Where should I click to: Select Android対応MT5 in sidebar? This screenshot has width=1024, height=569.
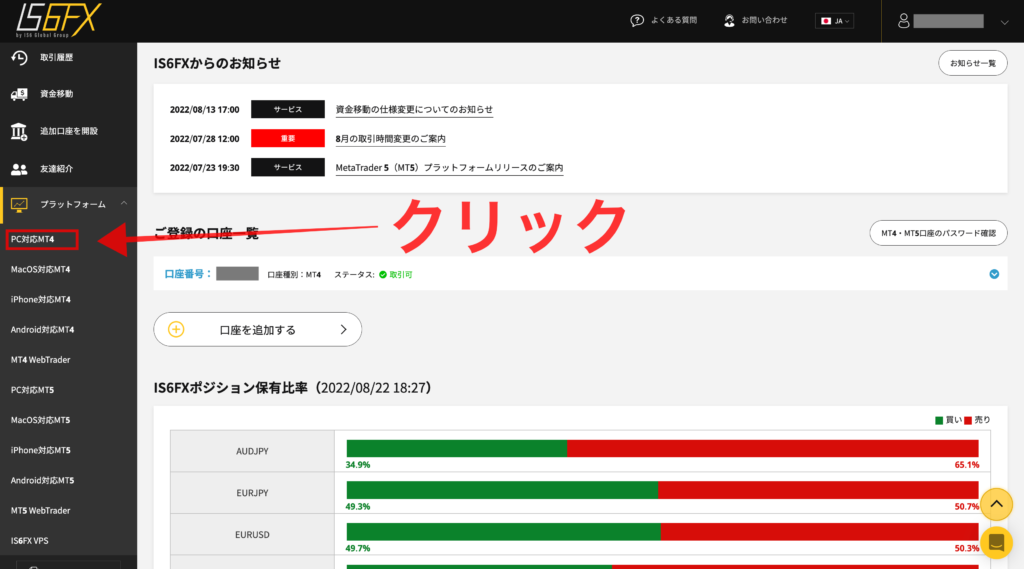coord(42,480)
